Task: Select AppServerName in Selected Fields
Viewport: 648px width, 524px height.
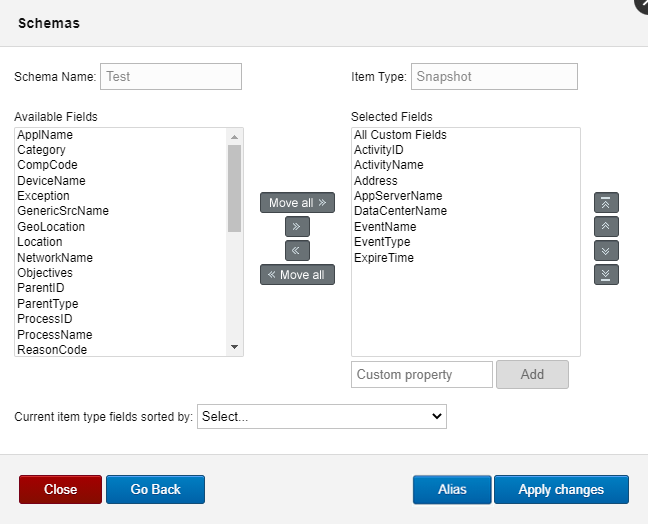Action: [398, 195]
